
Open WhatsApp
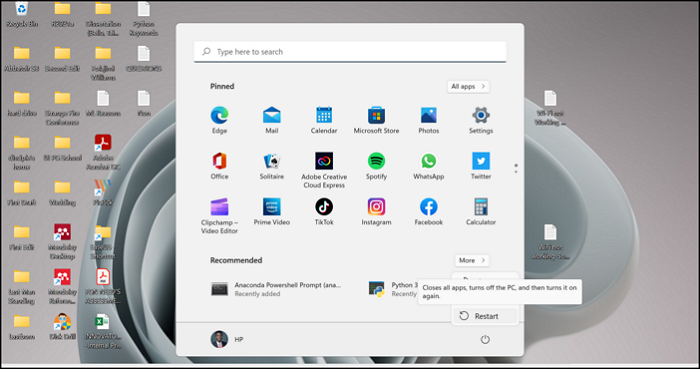click(x=429, y=166)
